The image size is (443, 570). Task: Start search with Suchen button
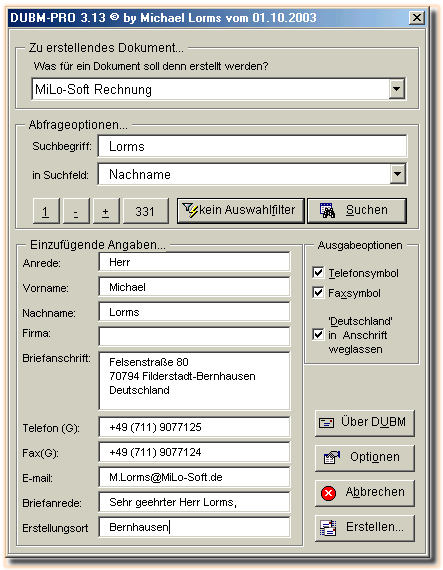pyautogui.click(x=357, y=210)
